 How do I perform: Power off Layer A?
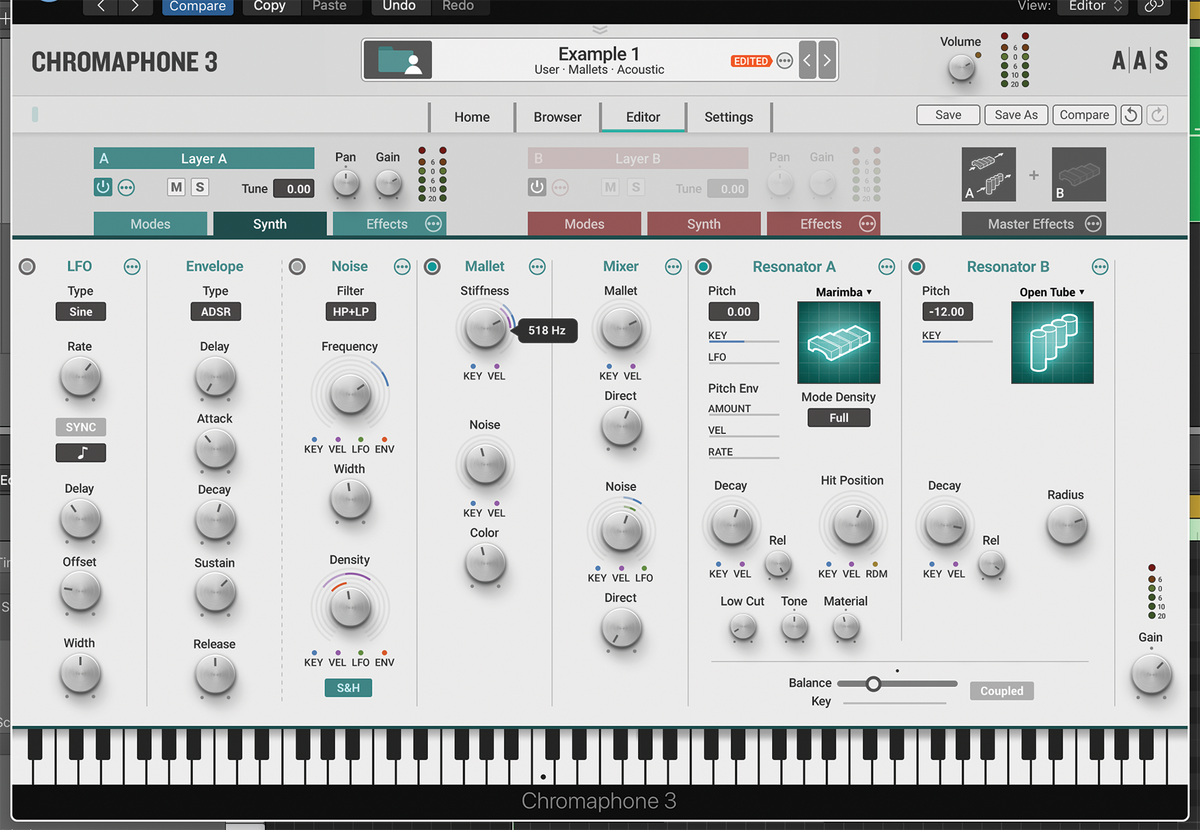(x=102, y=188)
